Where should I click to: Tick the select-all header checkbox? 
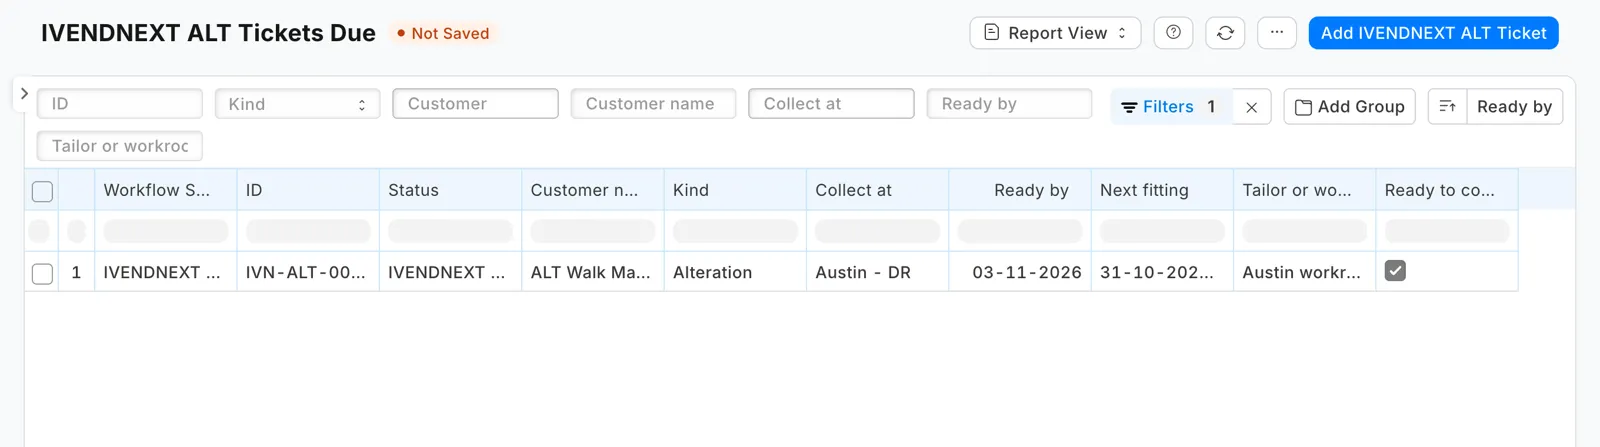pos(42,191)
